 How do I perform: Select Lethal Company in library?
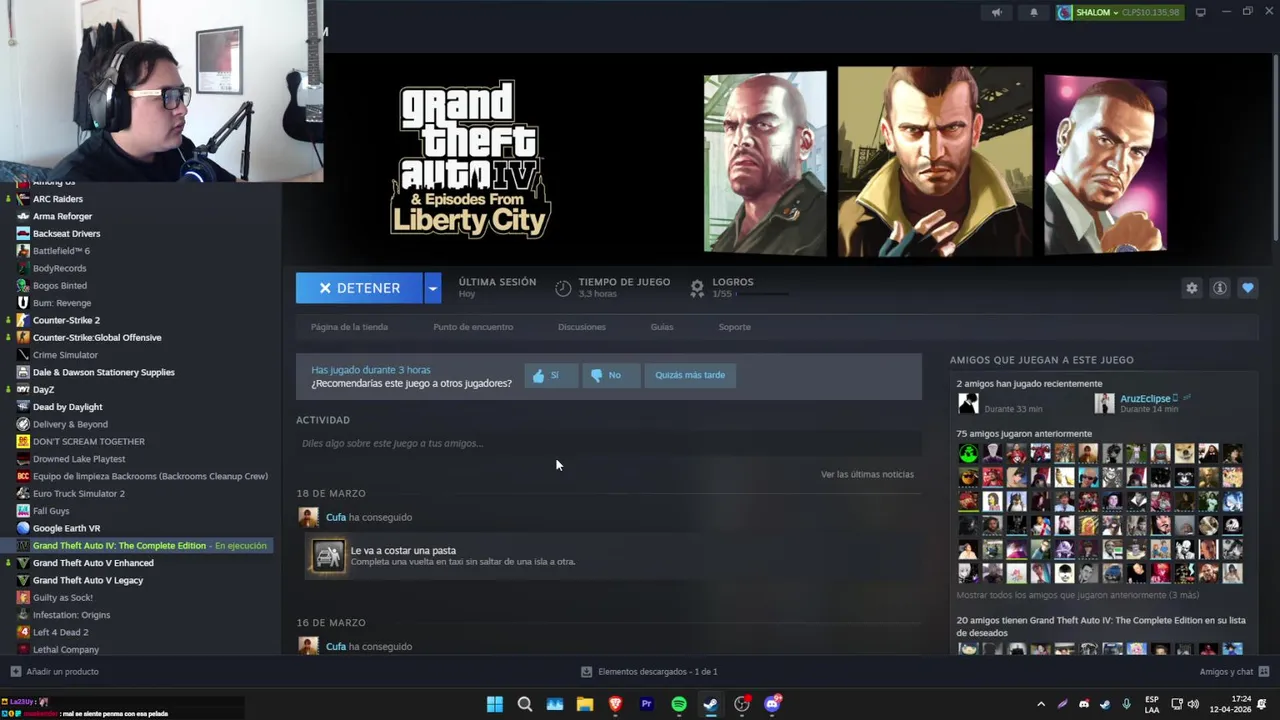click(x=66, y=649)
